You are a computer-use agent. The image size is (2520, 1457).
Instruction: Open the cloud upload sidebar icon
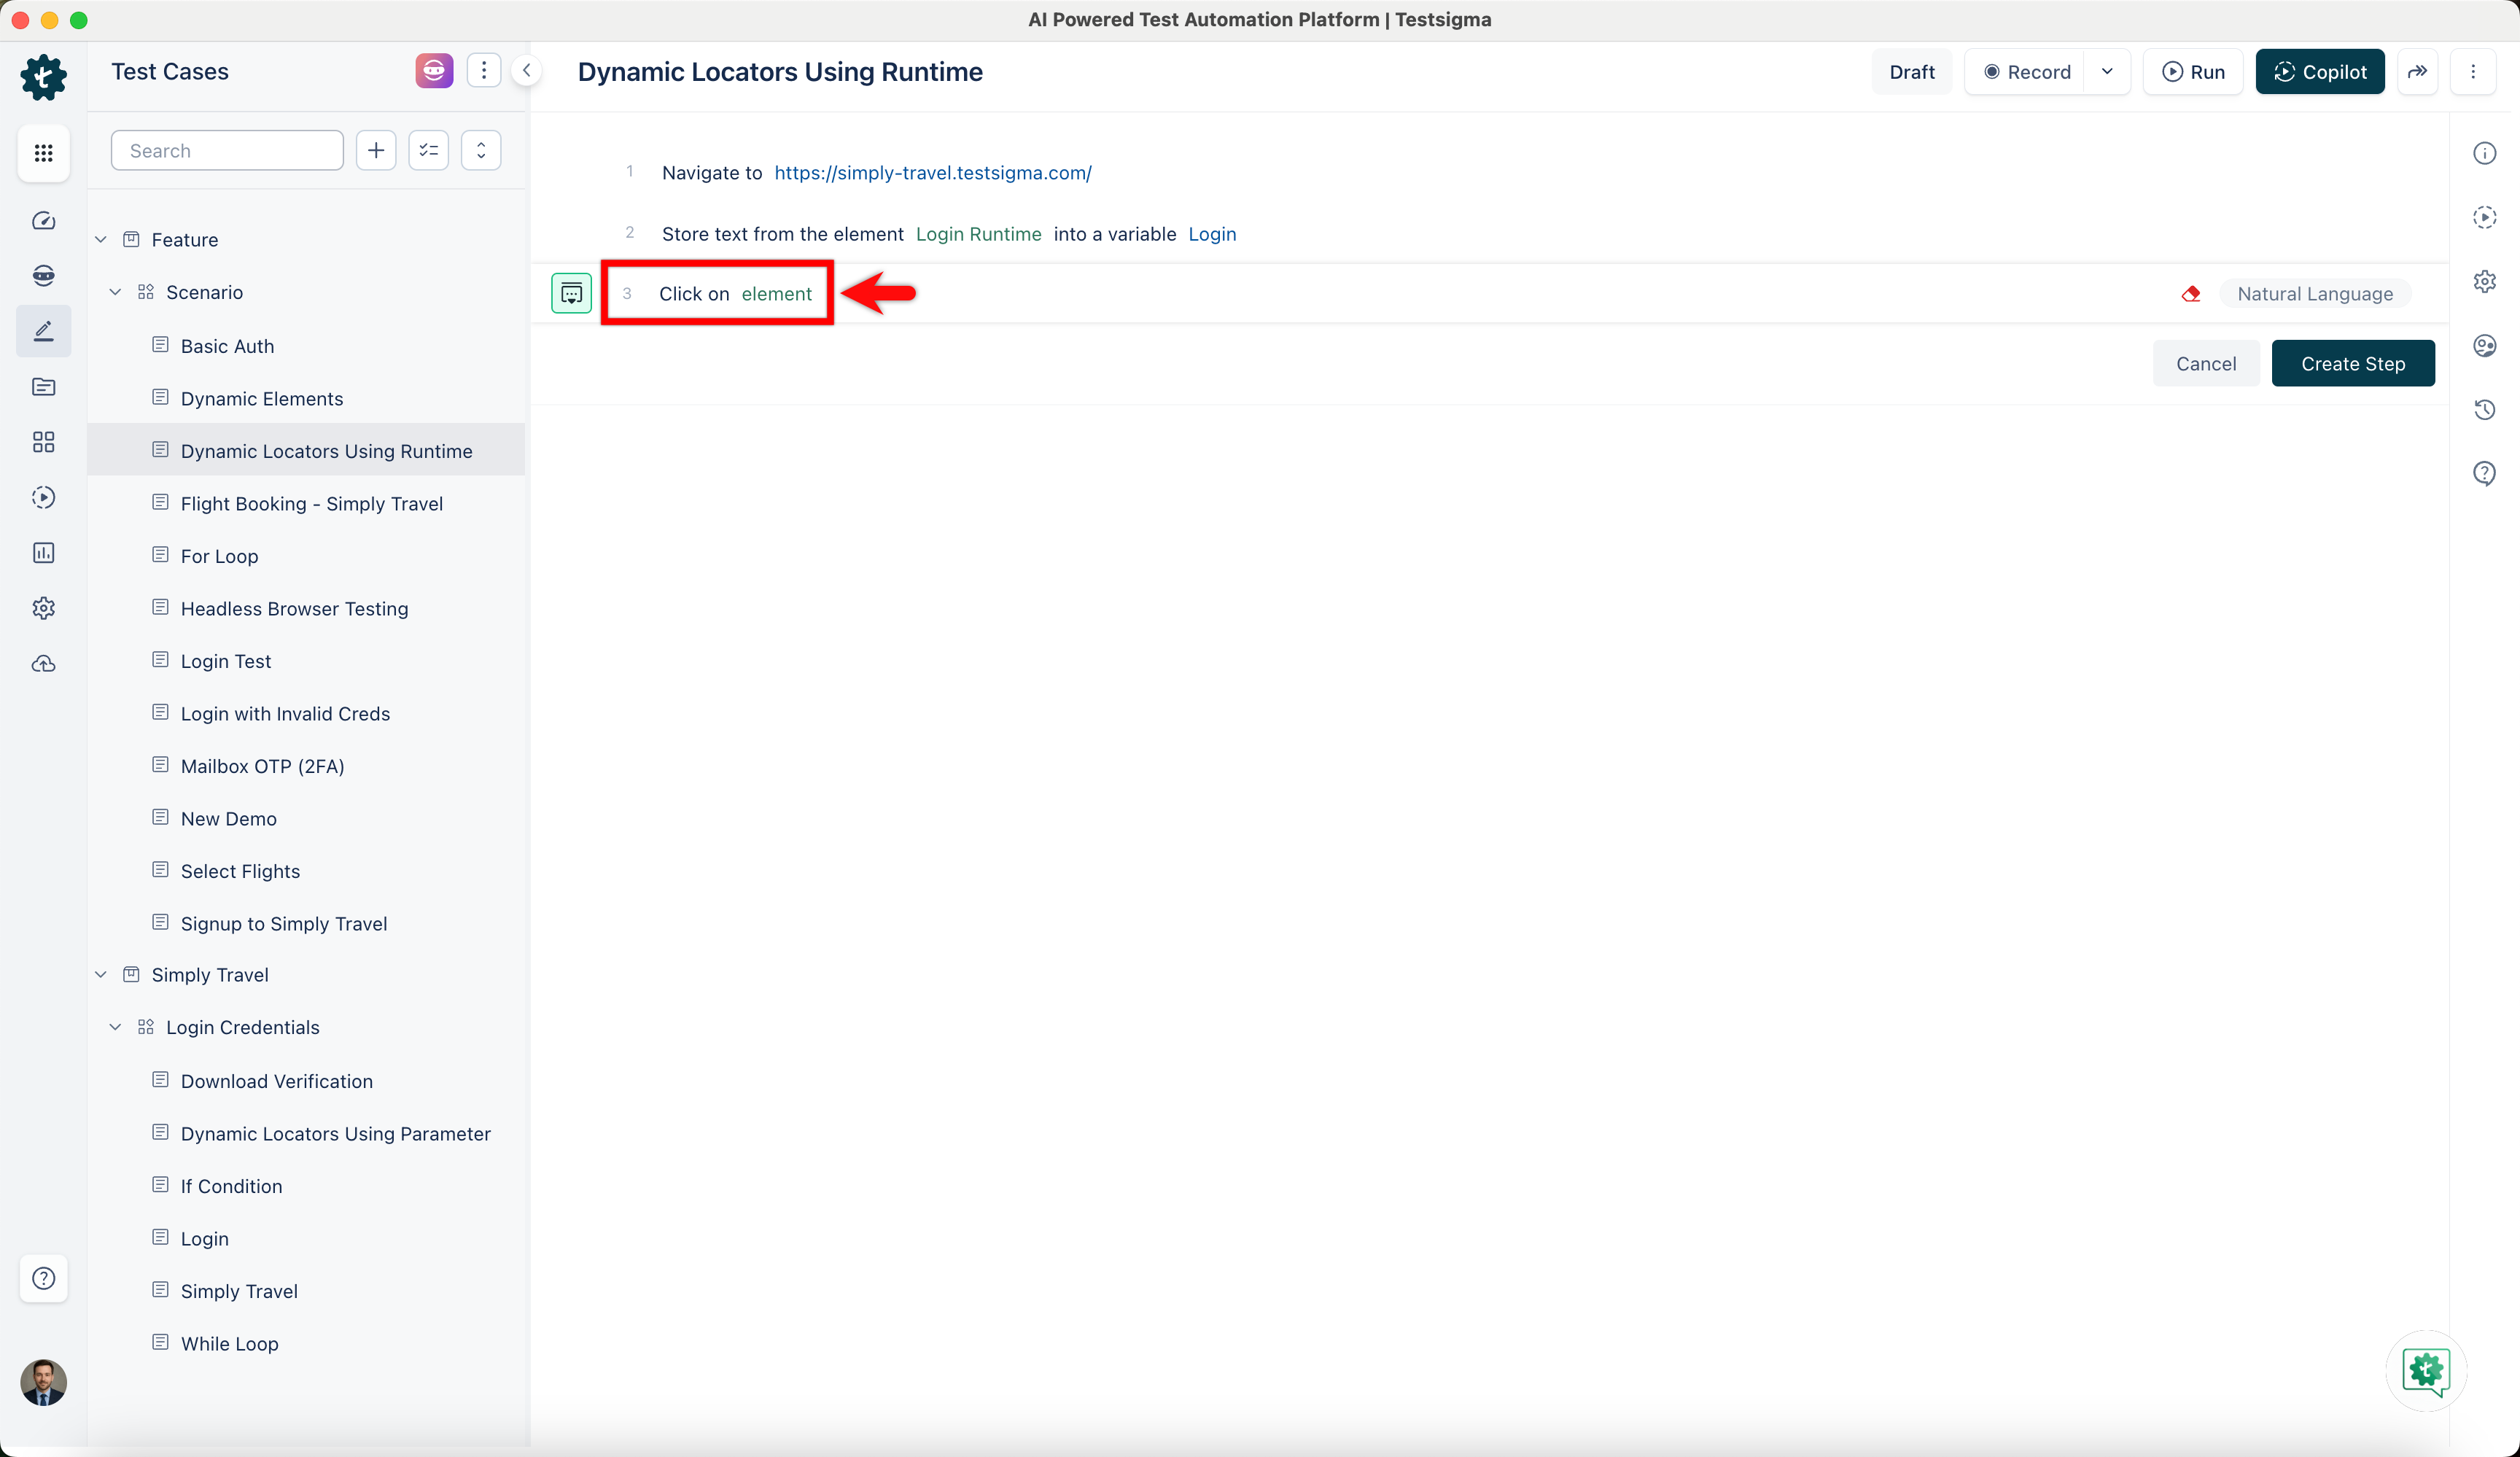point(43,664)
